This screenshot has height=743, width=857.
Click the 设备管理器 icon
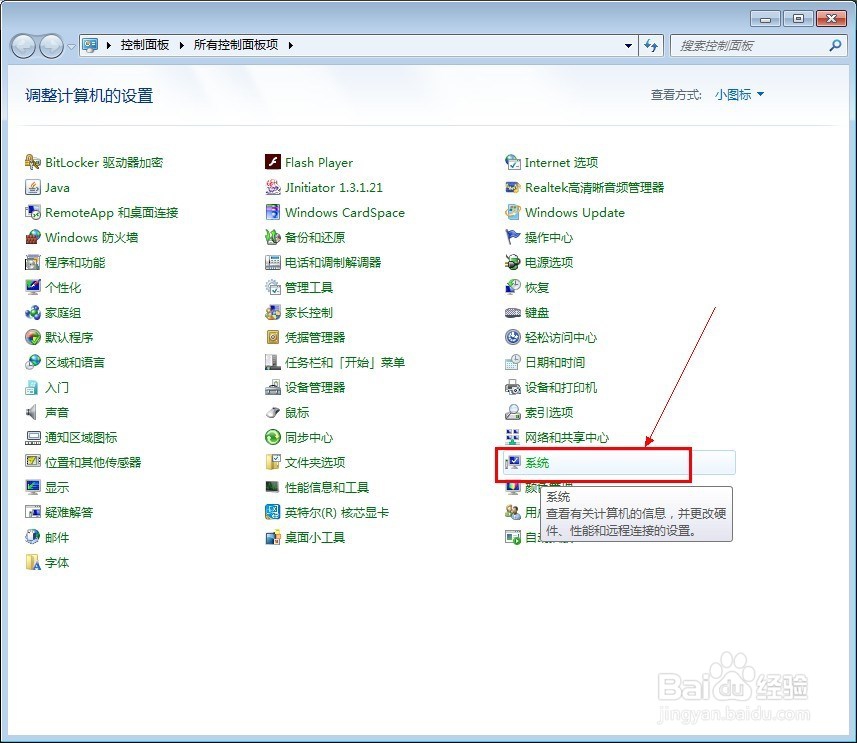[x=273, y=388]
